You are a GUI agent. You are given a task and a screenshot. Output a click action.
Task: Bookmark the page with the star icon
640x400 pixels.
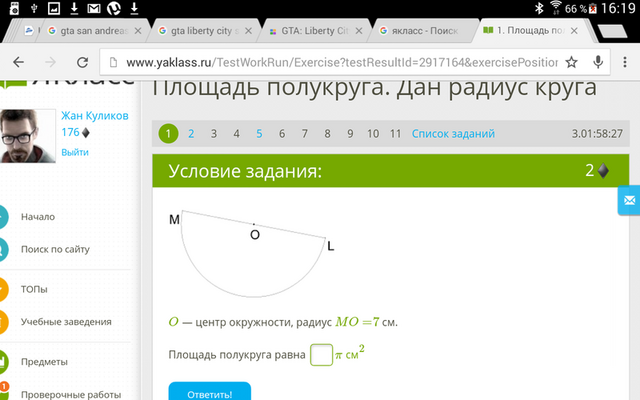click(571, 62)
